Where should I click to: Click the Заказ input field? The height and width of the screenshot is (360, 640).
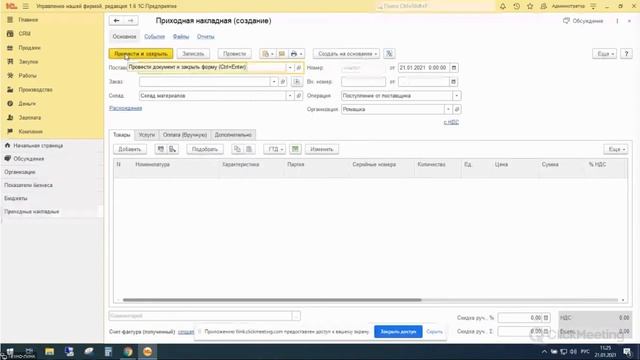click(x=204, y=82)
